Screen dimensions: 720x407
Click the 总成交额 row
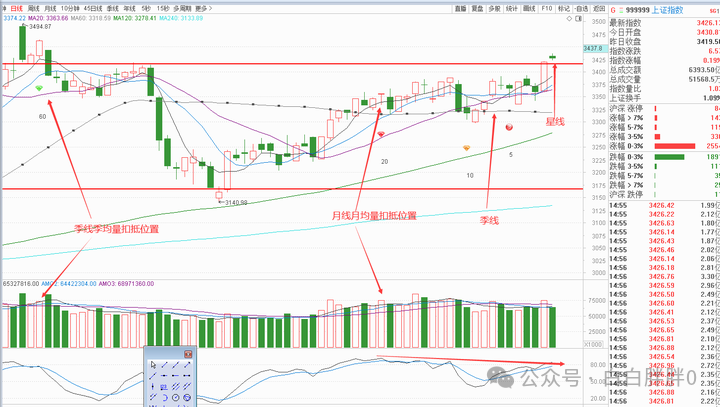coord(664,70)
